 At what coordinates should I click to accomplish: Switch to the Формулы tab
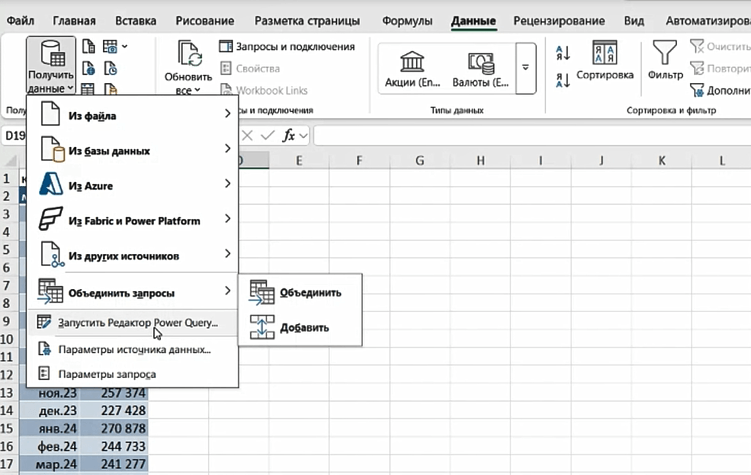[407, 21]
